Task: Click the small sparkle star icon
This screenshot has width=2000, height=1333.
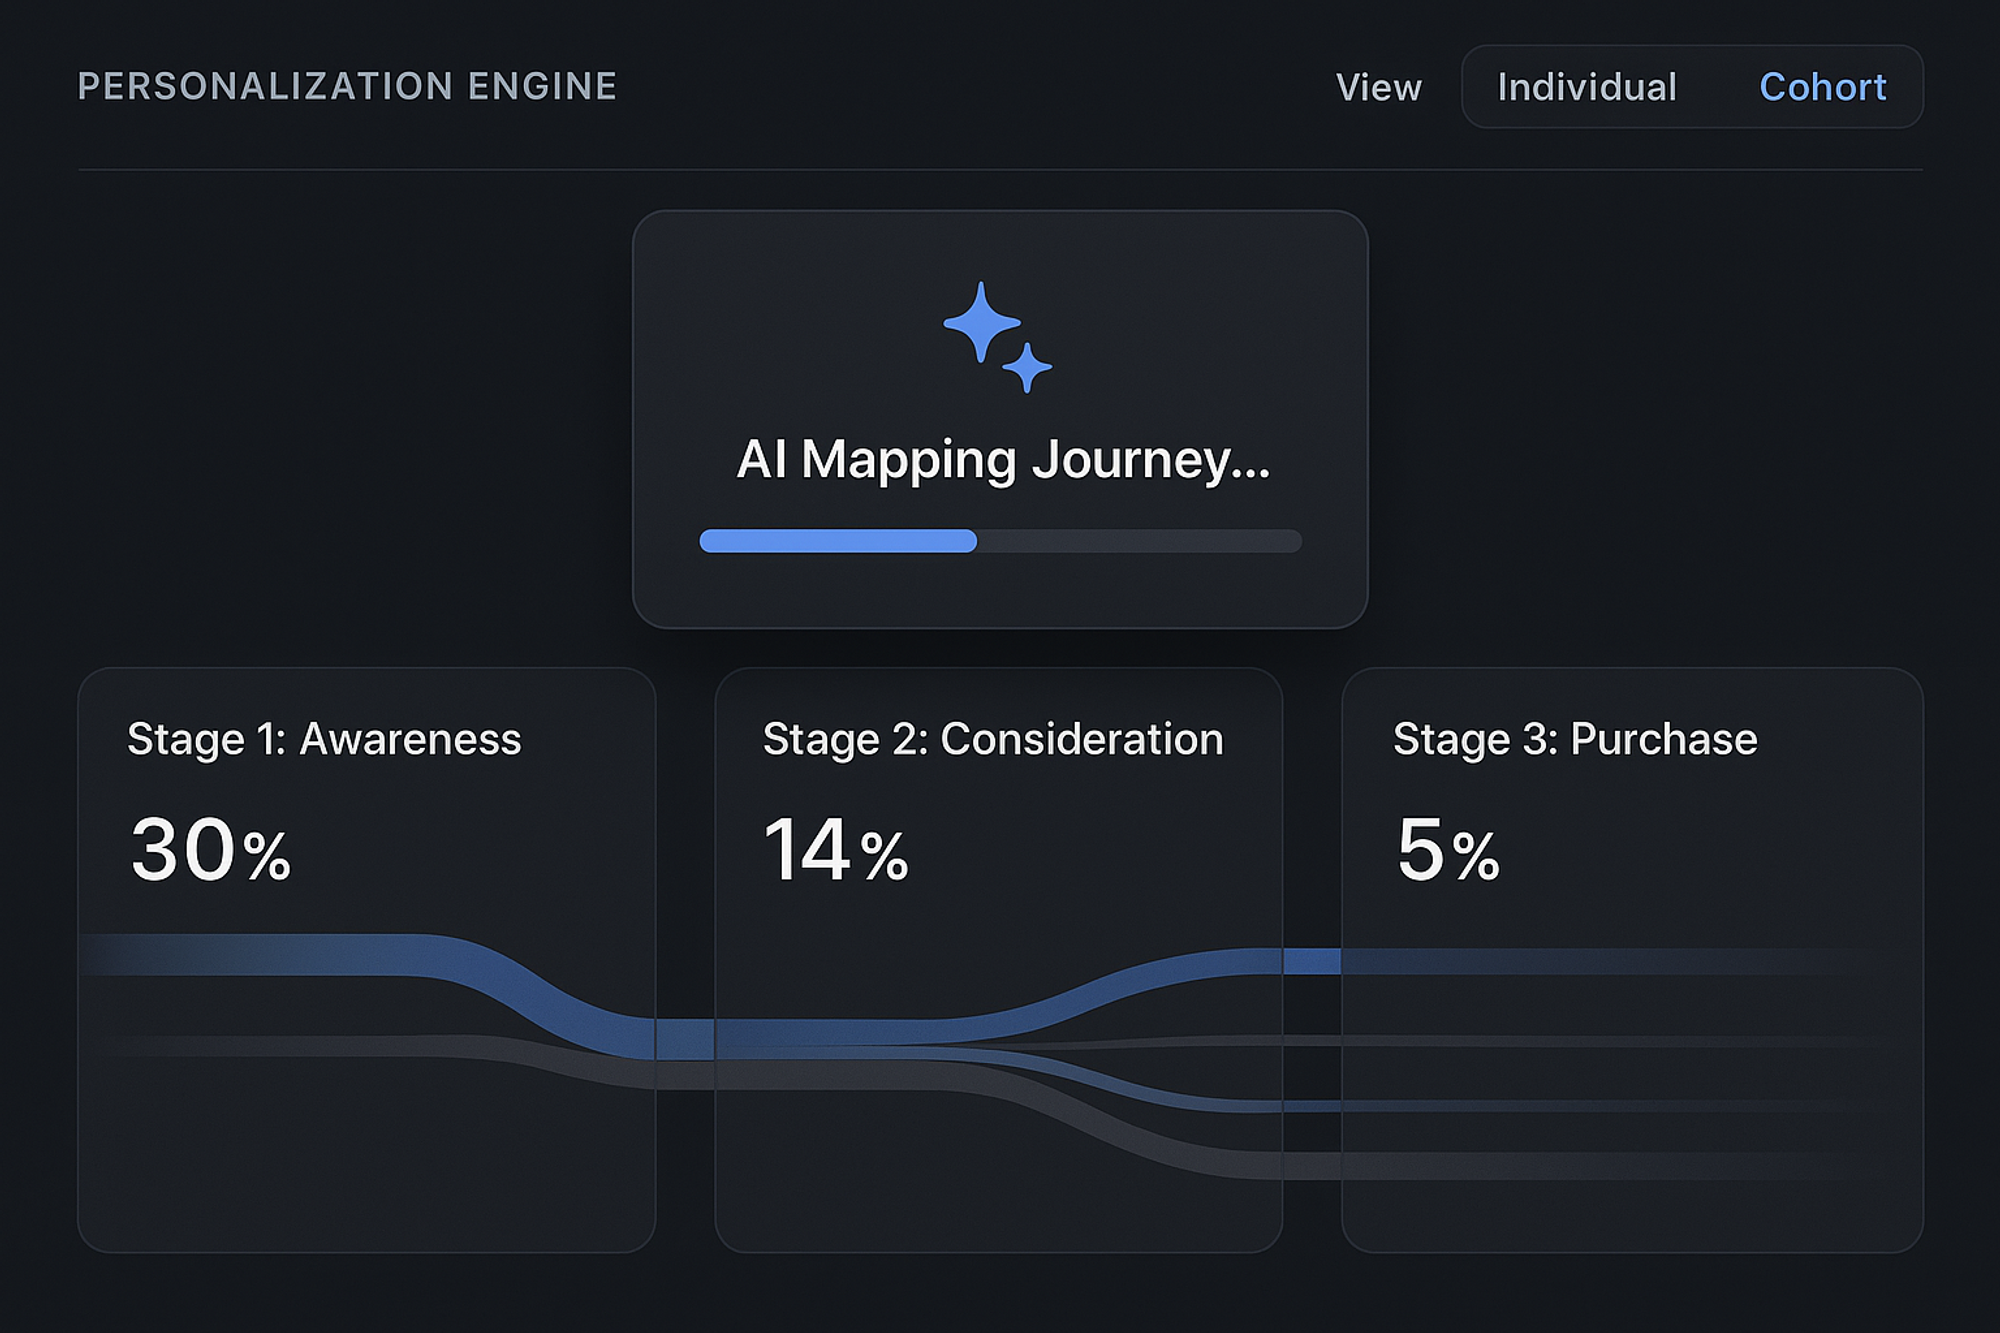Action: [x=1027, y=368]
